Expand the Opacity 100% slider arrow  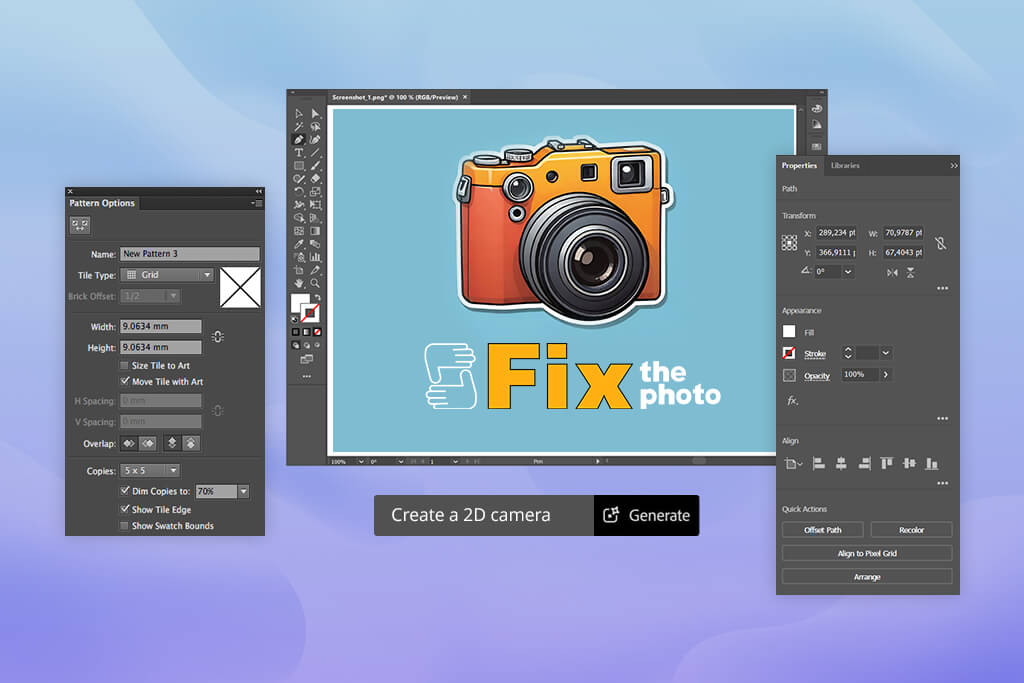(x=886, y=375)
